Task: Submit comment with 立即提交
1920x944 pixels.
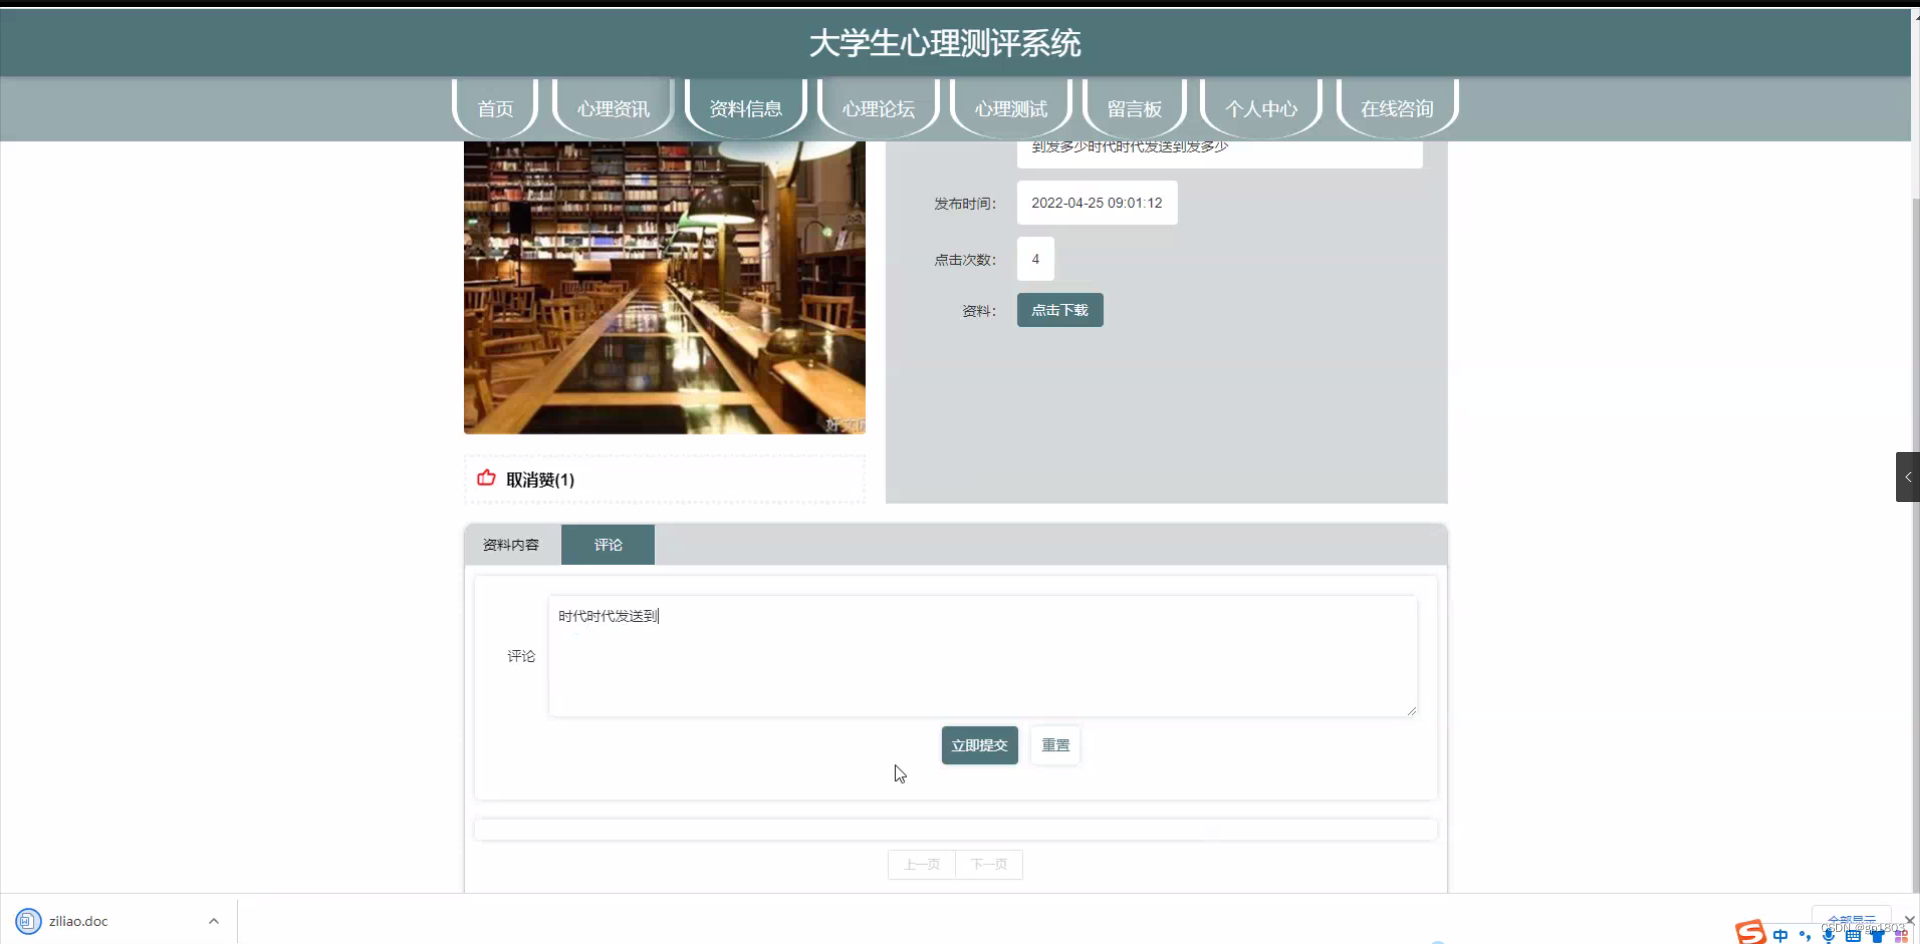Action: pos(979,745)
